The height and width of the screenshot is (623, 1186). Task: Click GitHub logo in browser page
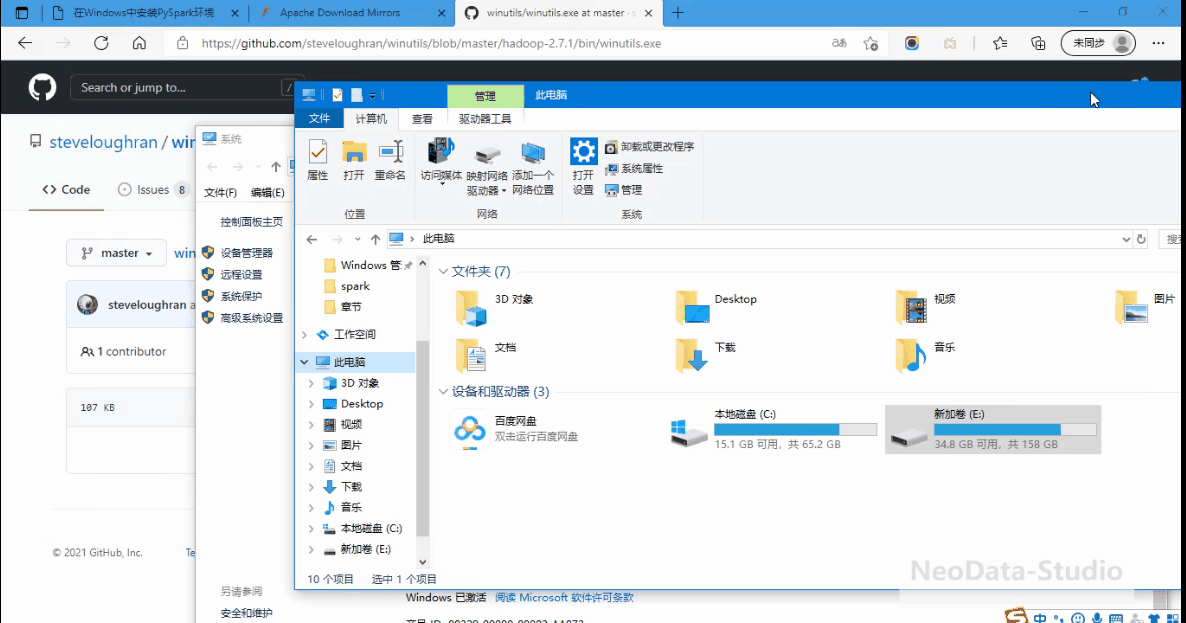coord(42,88)
